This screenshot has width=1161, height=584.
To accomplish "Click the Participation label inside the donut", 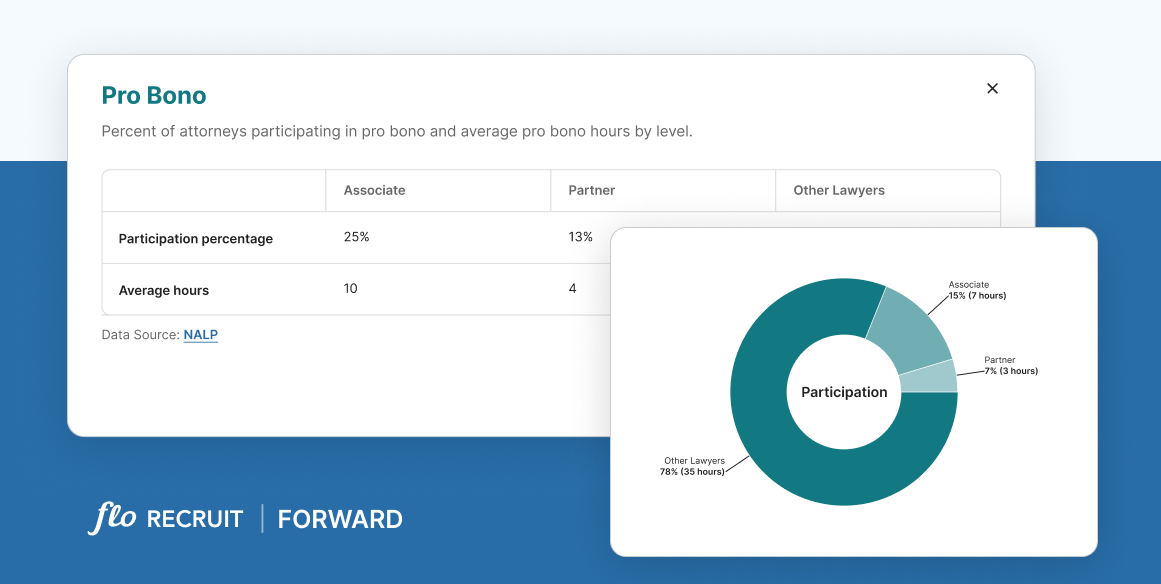I will pyautogui.click(x=843, y=392).
